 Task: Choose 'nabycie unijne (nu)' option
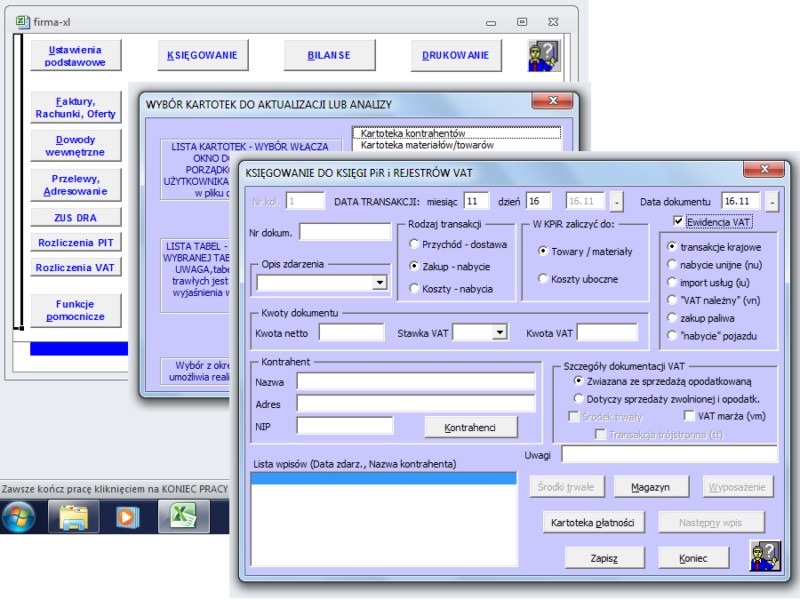[673, 262]
